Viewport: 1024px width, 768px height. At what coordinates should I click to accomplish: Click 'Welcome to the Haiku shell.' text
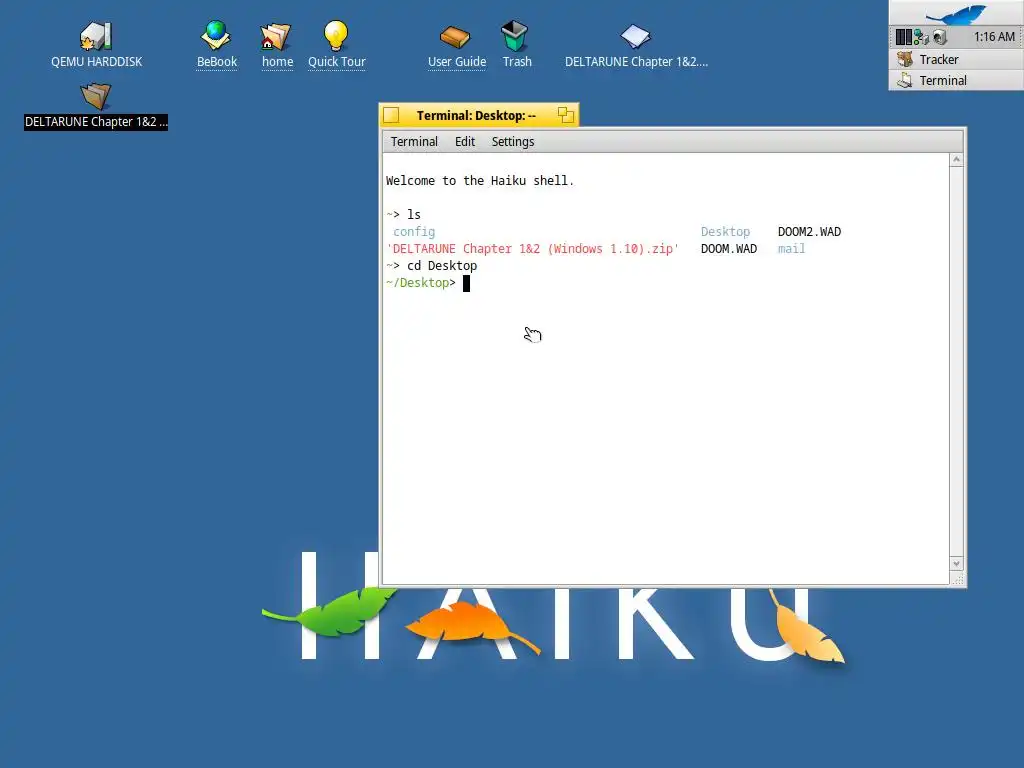pyautogui.click(x=480, y=181)
